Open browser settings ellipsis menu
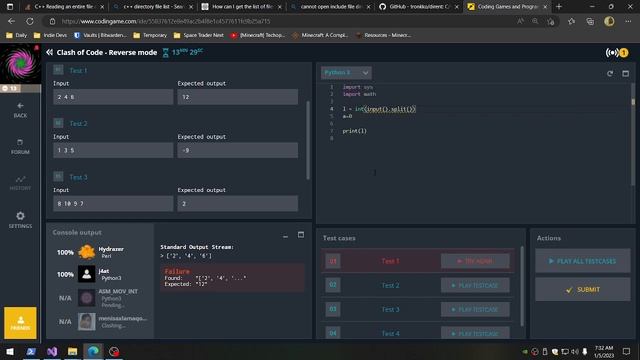 pos(628,21)
